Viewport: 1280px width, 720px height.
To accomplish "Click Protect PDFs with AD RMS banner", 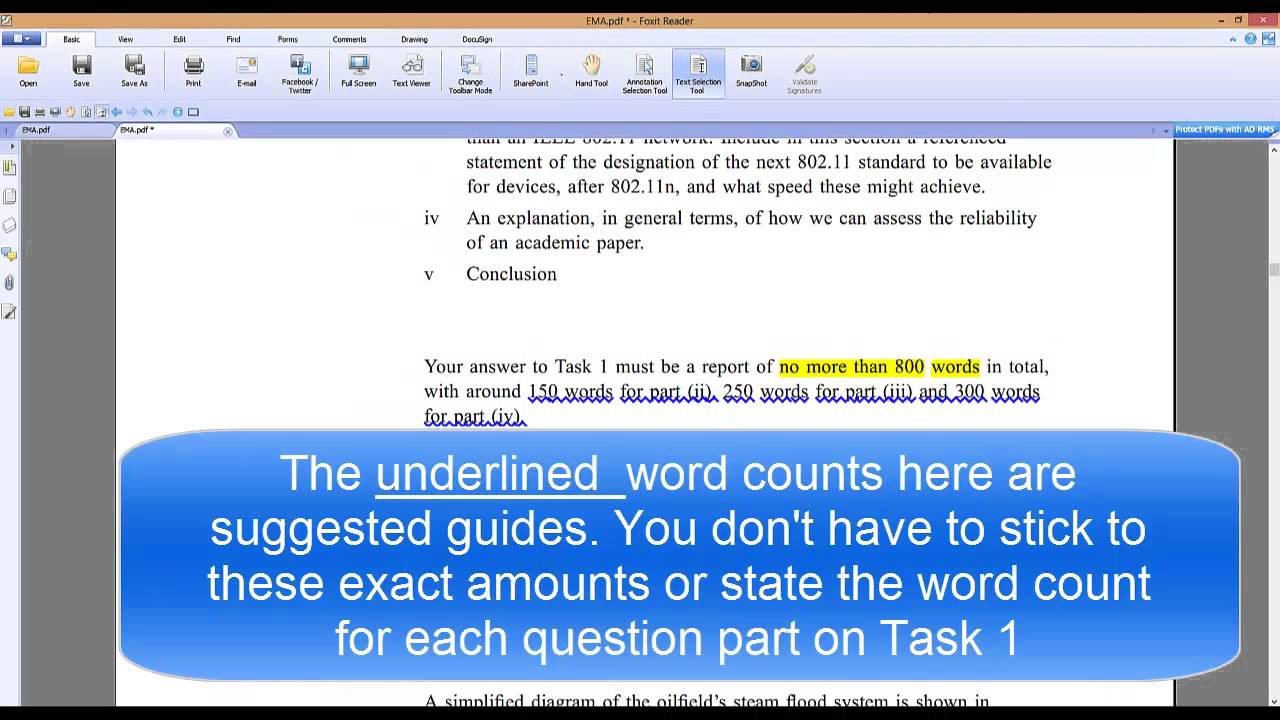I will (x=1225, y=130).
